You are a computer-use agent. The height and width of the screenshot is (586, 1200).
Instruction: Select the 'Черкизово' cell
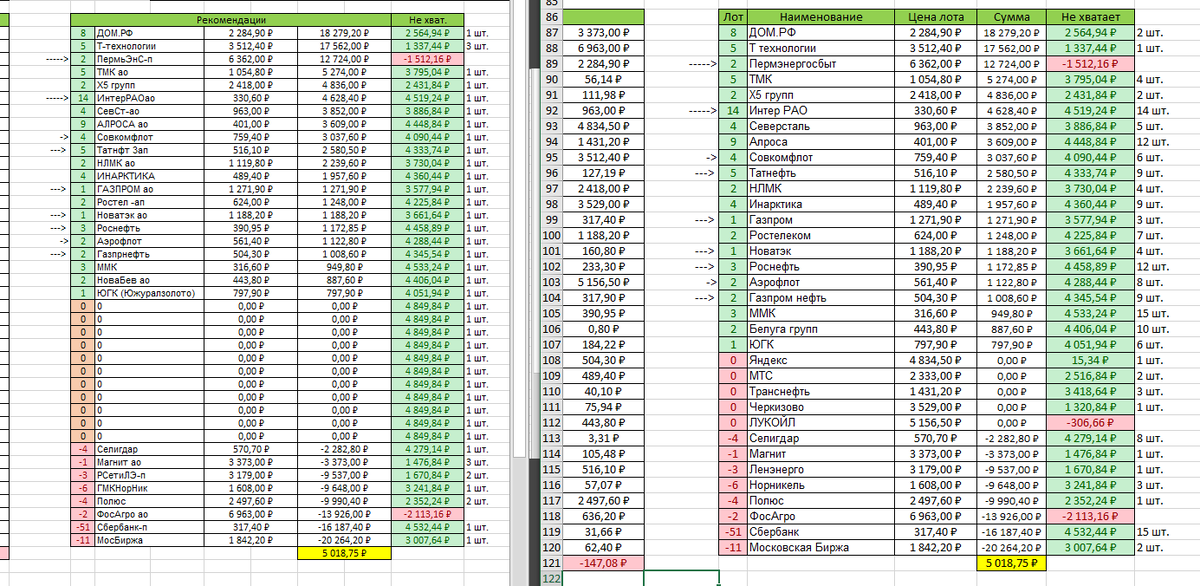pos(822,406)
